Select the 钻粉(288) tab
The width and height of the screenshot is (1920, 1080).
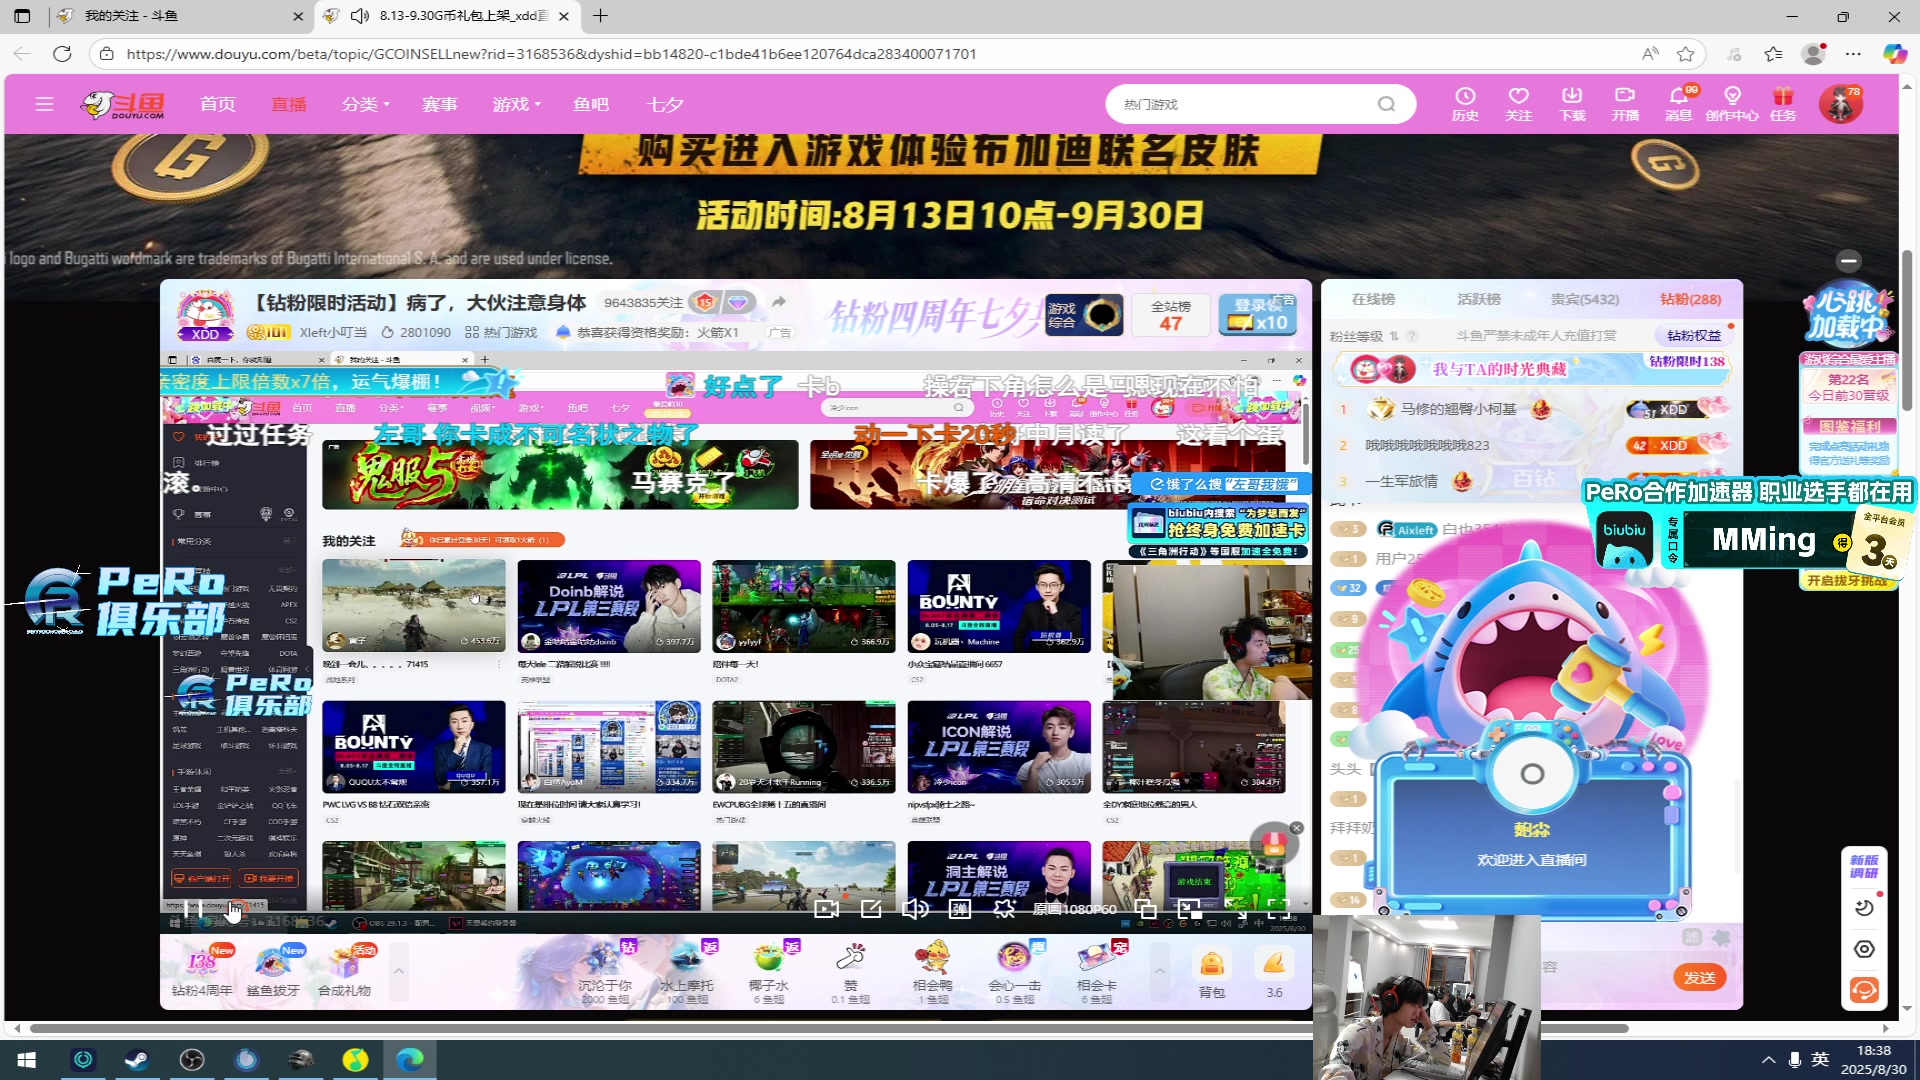point(1691,299)
